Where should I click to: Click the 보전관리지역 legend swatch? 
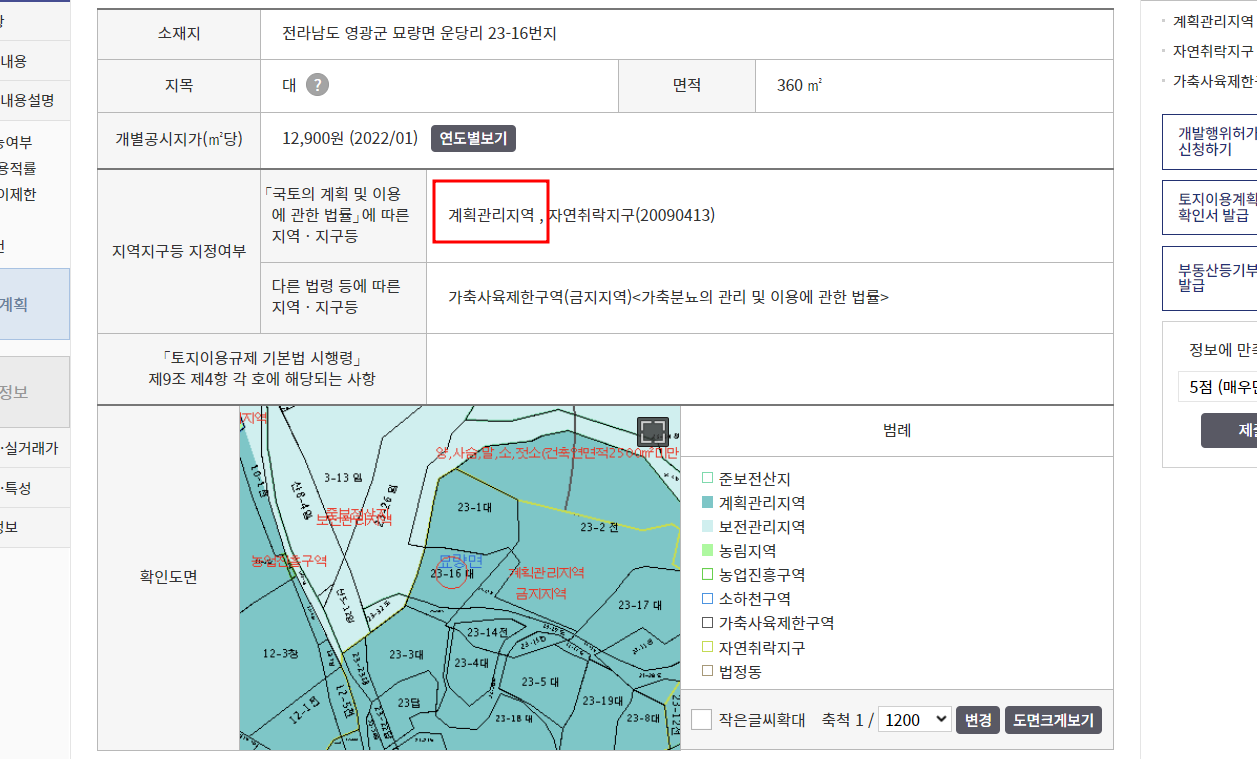click(x=708, y=527)
